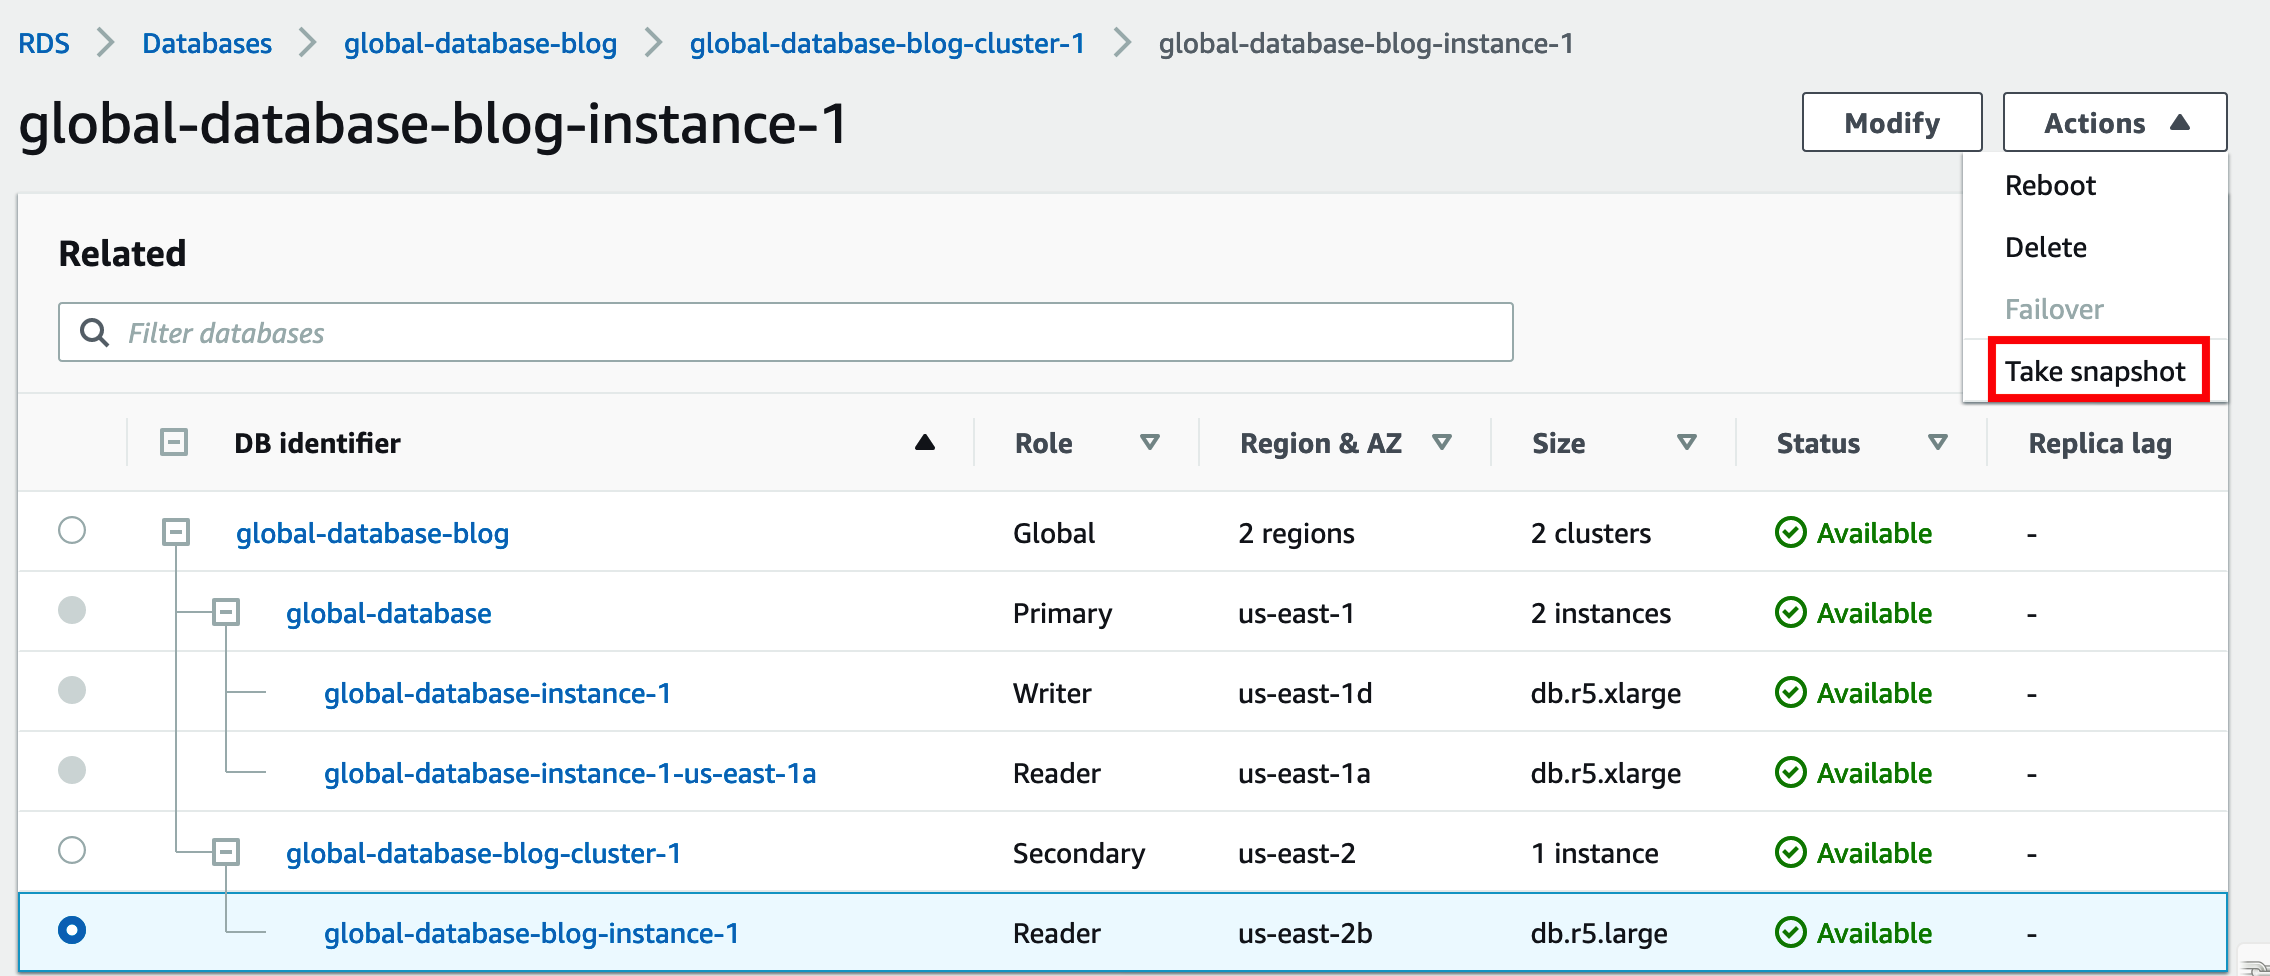The height and width of the screenshot is (976, 2270).
Task: Click the Region & AZ sort arrow
Action: (1442, 443)
